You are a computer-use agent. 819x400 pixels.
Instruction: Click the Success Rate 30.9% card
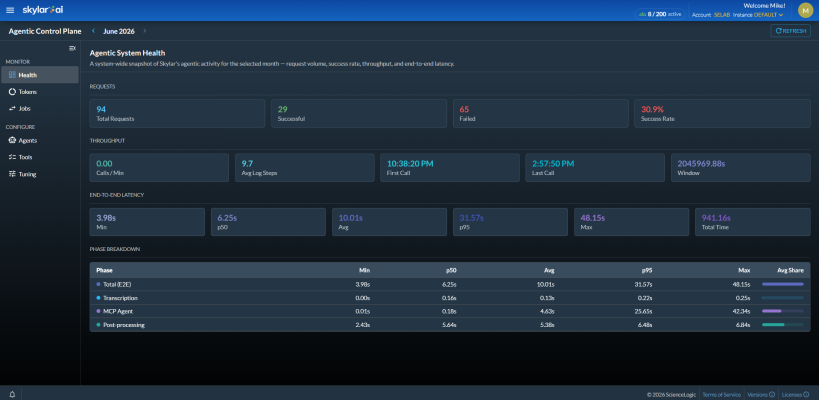tap(722, 113)
